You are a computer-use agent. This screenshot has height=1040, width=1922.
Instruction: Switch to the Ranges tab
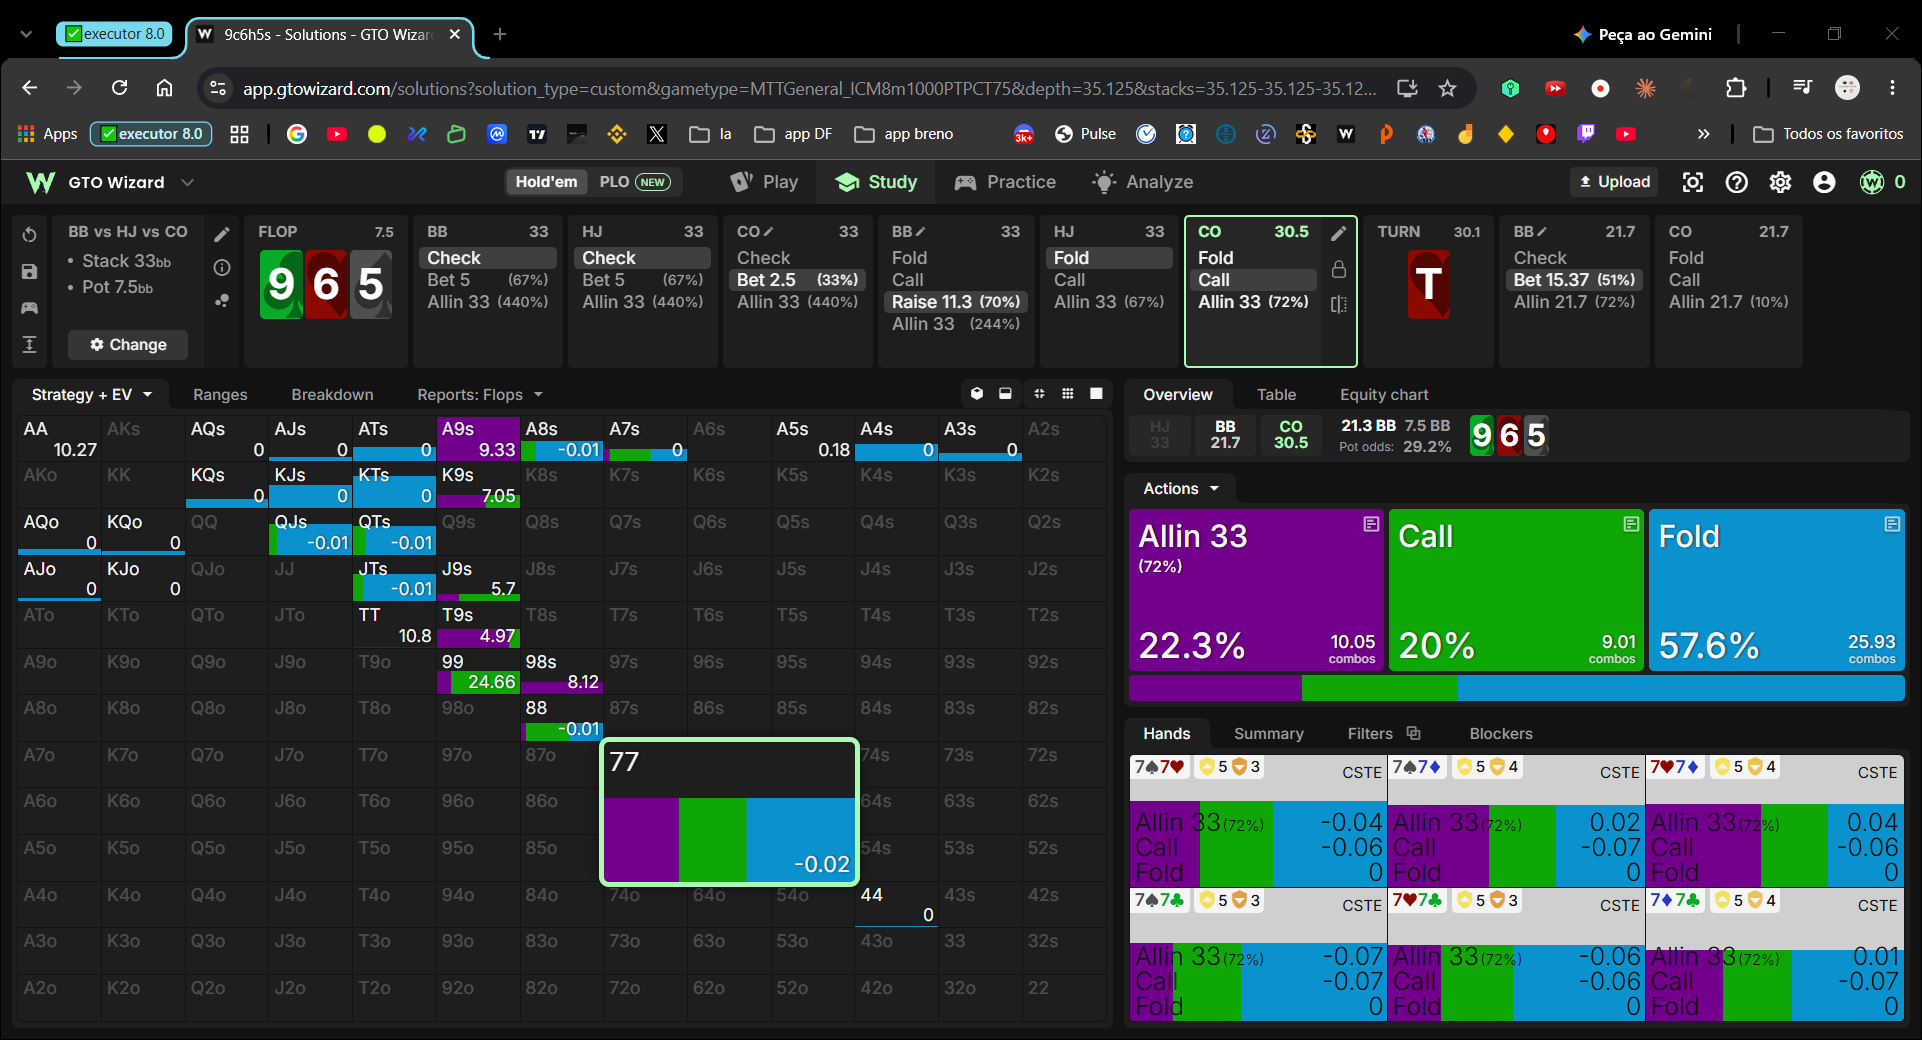pyautogui.click(x=220, y=395)
